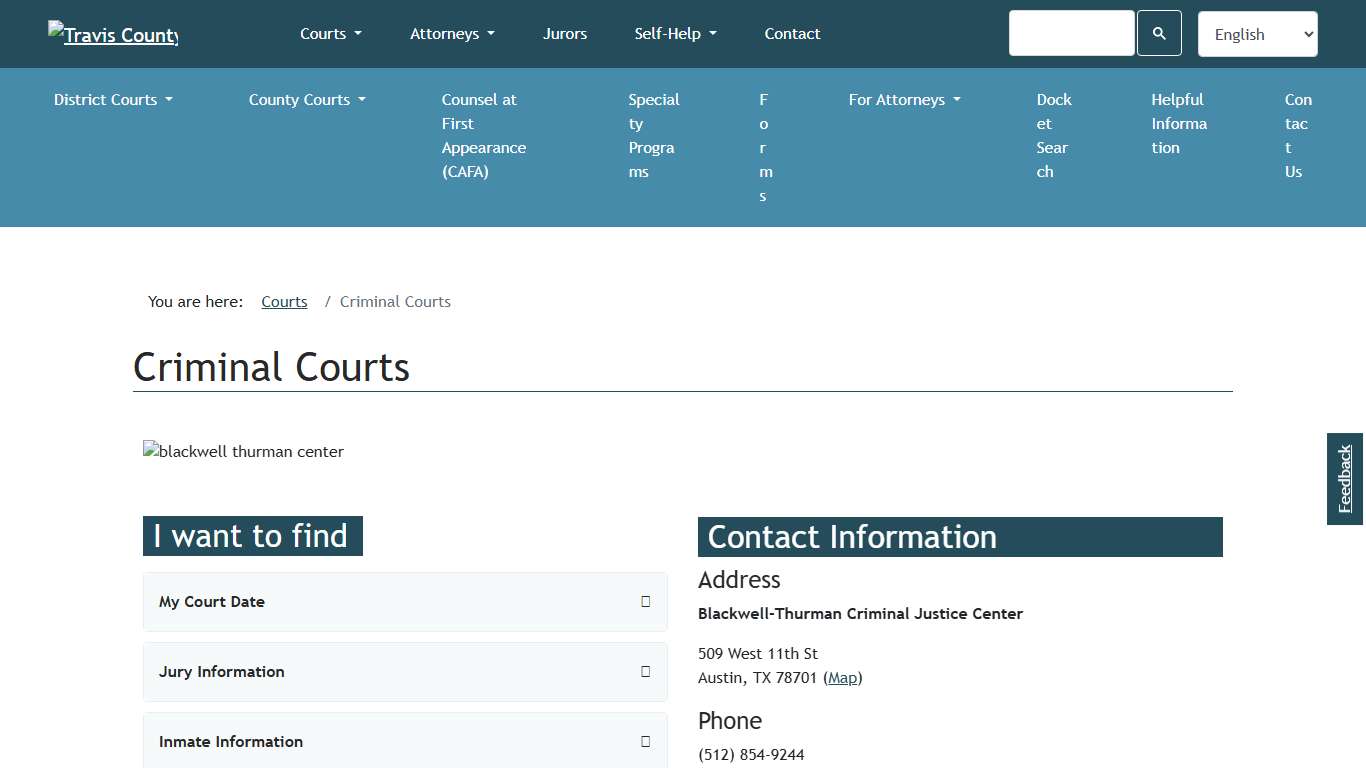This screenshot has width=1366, height=768.
Task: Click the Courts breadcrumb link
Action: pos(284,301)
